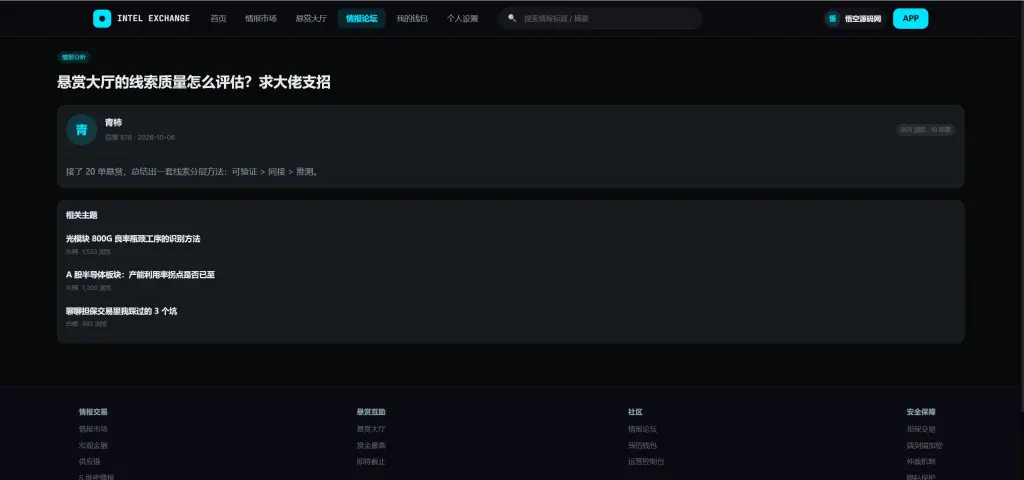Open footer link 供应链
The width and height of the screenshot is (1024, 480).
(x=89, y=462)
